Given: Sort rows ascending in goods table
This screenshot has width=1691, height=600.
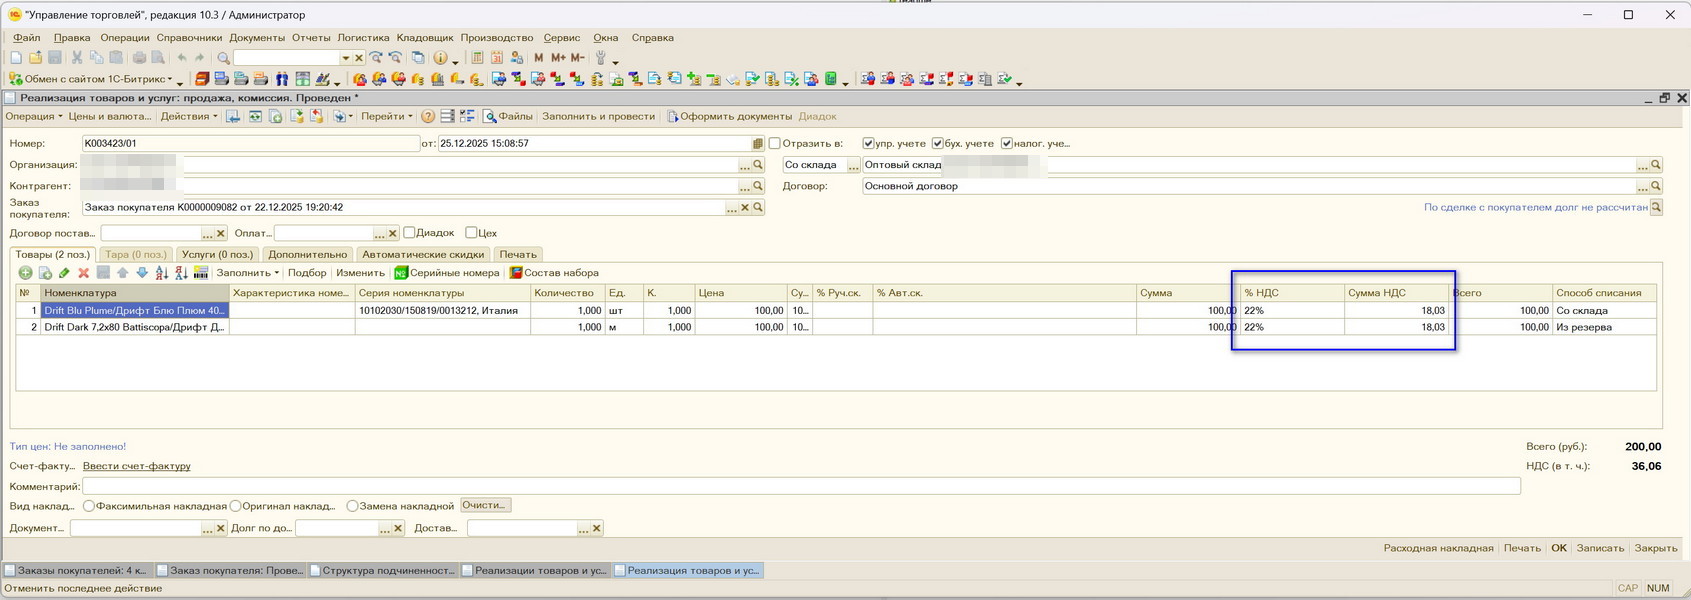Looking at the screenshot, I should [x=162, y=273].
